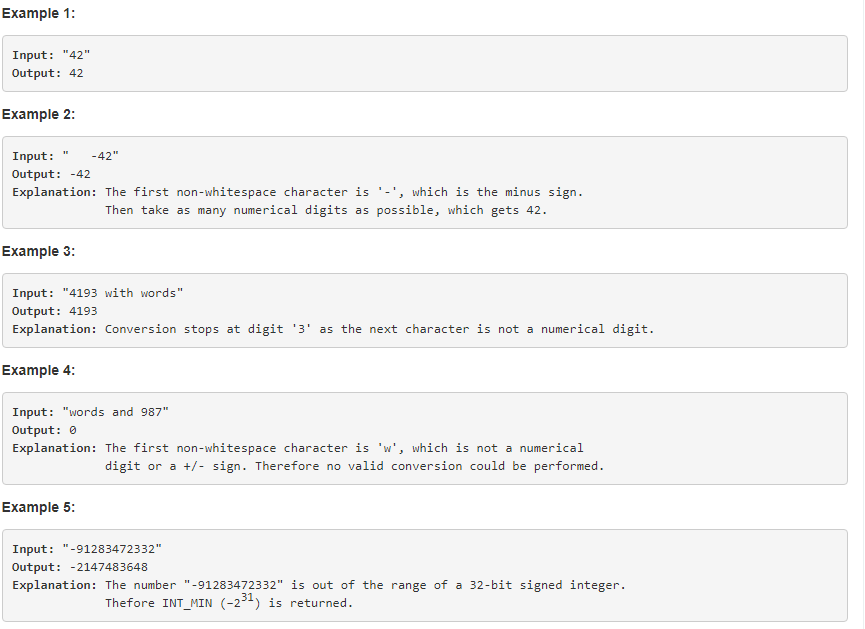Image resolution: width=865 pixels, height=629 pixels.
Task: Click input "words and 987"
Action: (90, 412)
